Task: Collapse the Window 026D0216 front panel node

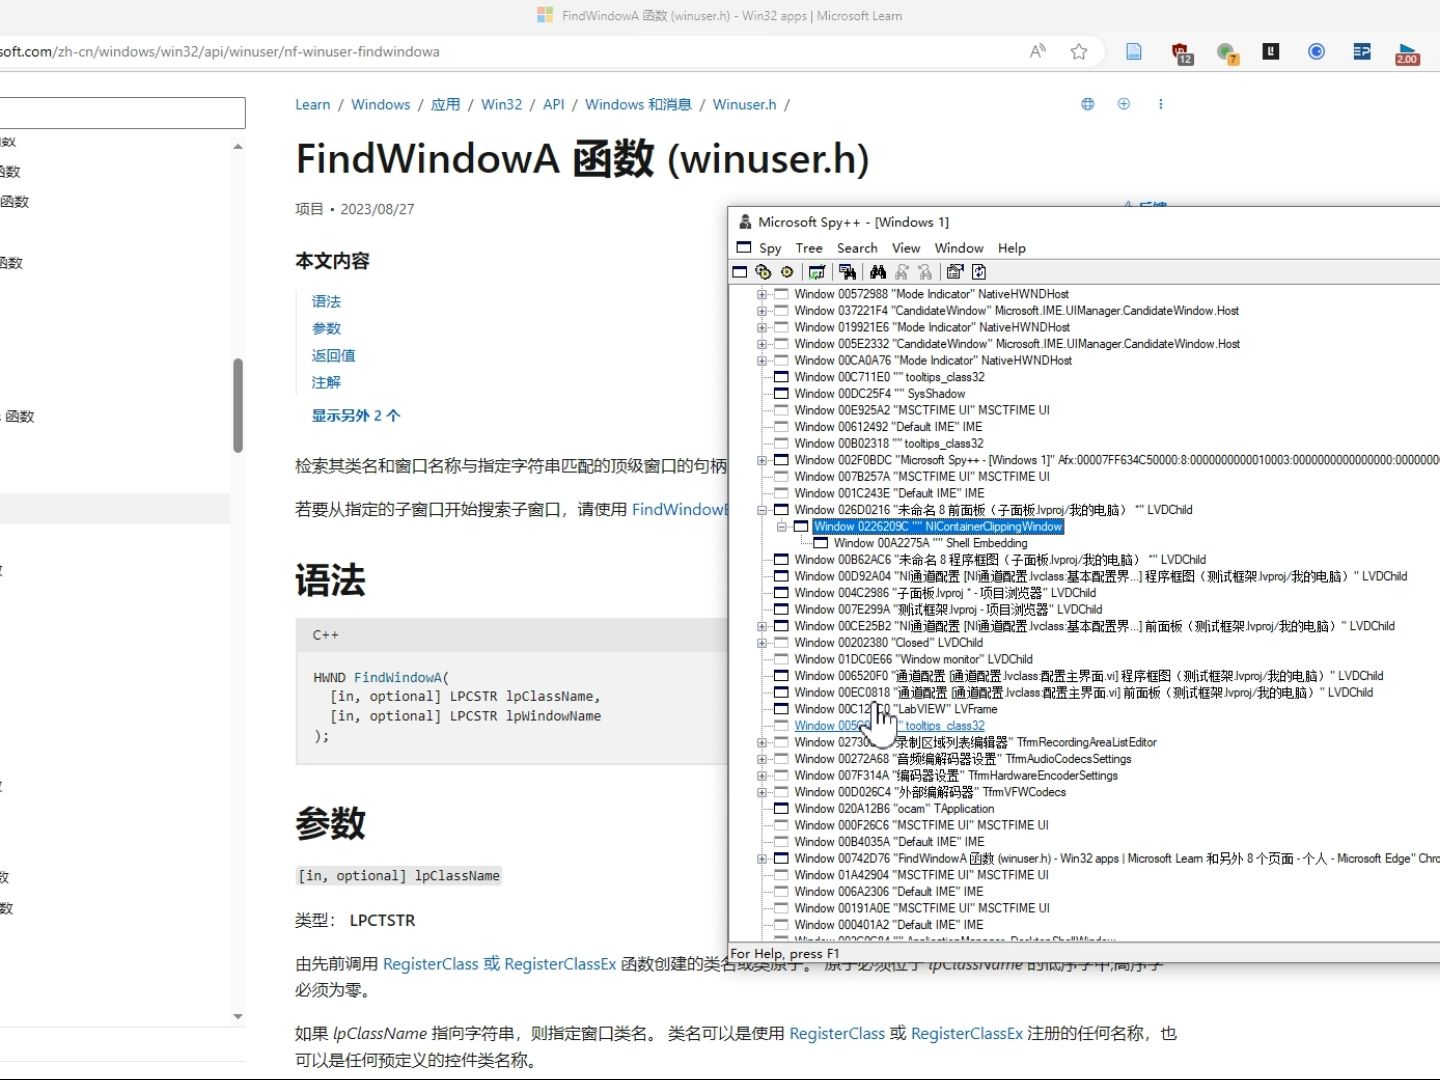Action: (x=762, y=509)
